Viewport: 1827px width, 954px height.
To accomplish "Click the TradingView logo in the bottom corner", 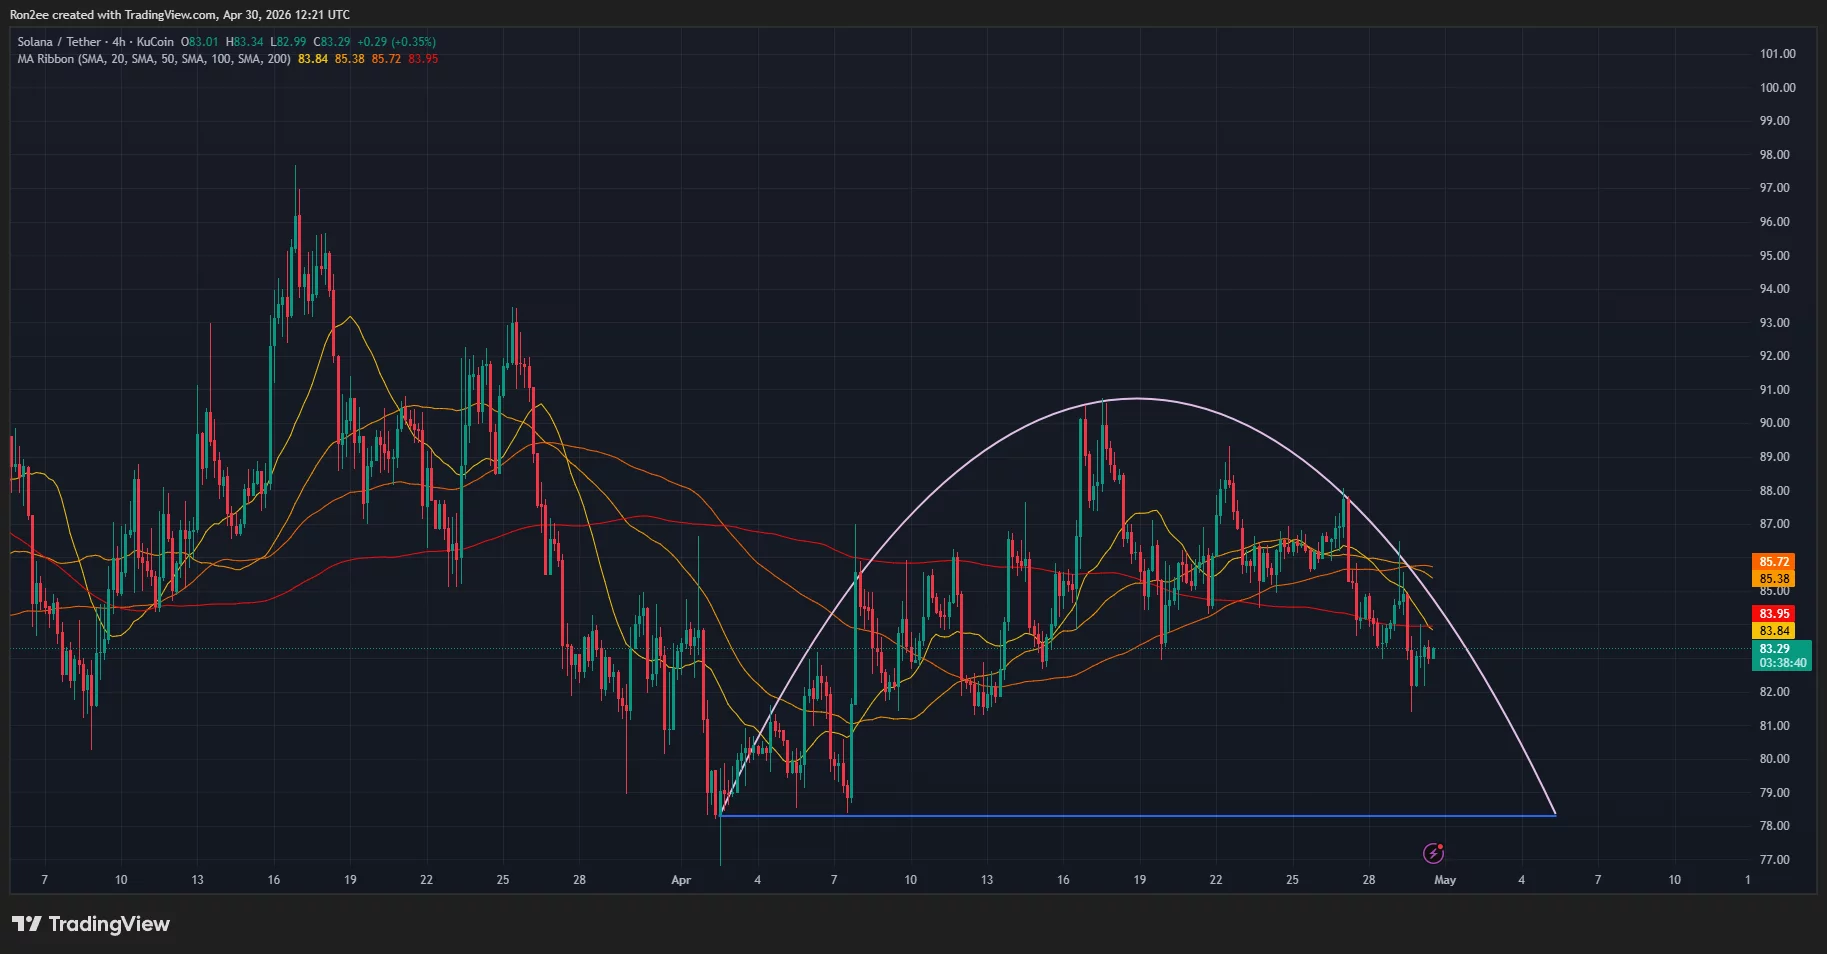I will click(x=90, y=923).
